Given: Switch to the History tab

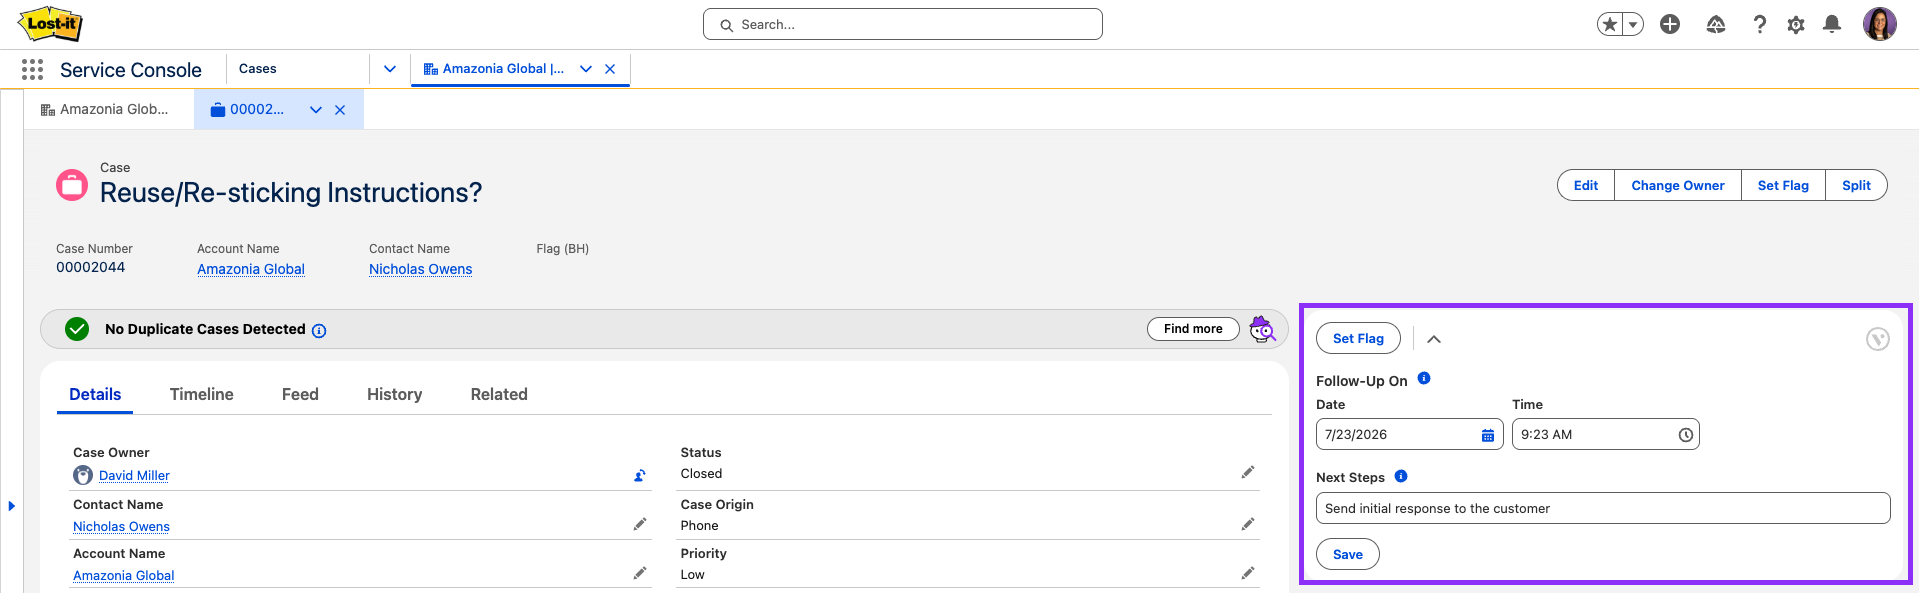Looking at the screenshot, I should tap(395, 395).
